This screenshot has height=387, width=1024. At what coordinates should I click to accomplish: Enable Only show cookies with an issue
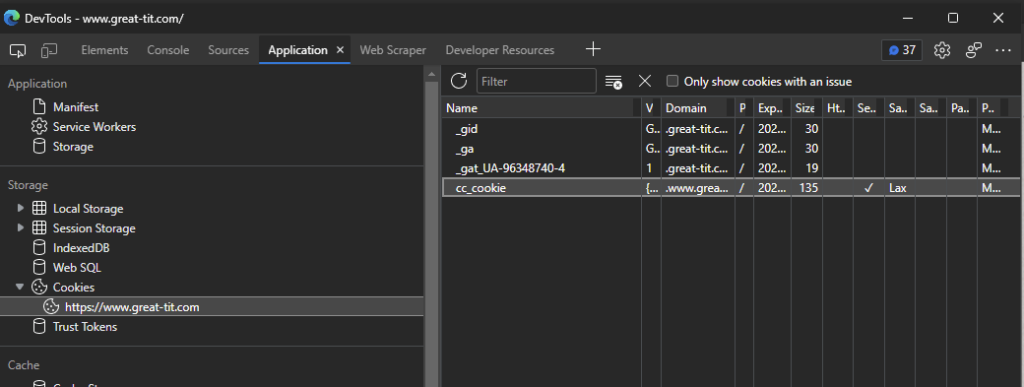[672, 82]
